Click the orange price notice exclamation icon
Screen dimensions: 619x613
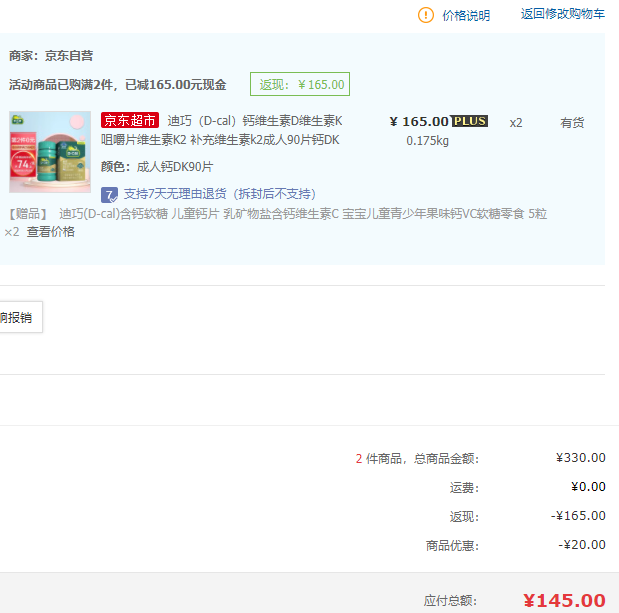click(x=426, y=15)
